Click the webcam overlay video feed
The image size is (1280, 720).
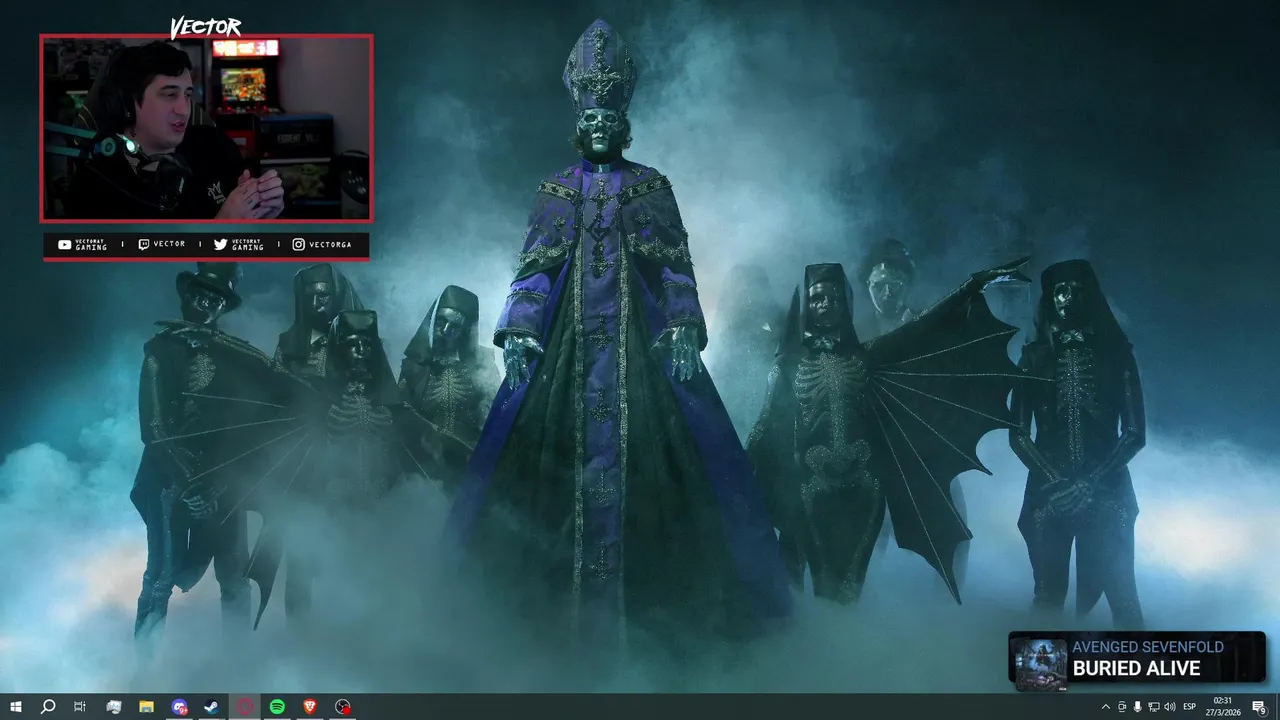tap(206, 128)
